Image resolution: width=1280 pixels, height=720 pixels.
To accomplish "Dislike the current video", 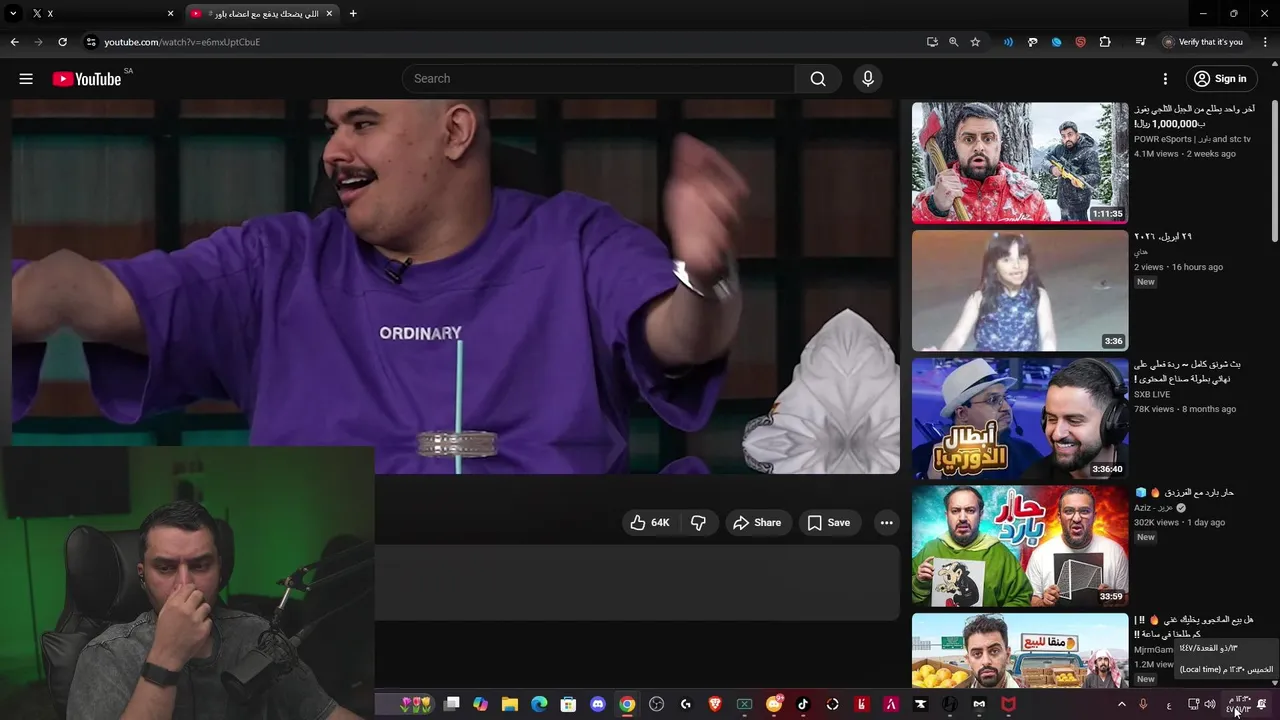I will pos(699,523).
